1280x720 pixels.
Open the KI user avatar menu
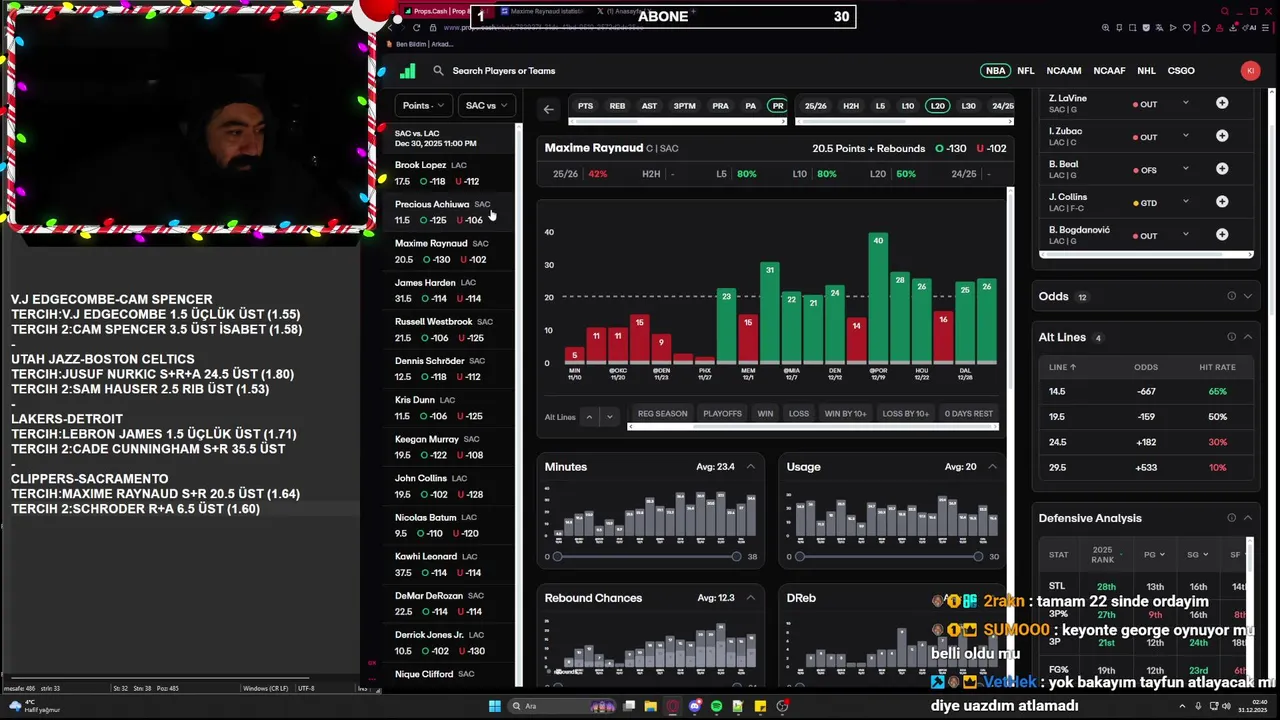click(x=1250, y=70)
